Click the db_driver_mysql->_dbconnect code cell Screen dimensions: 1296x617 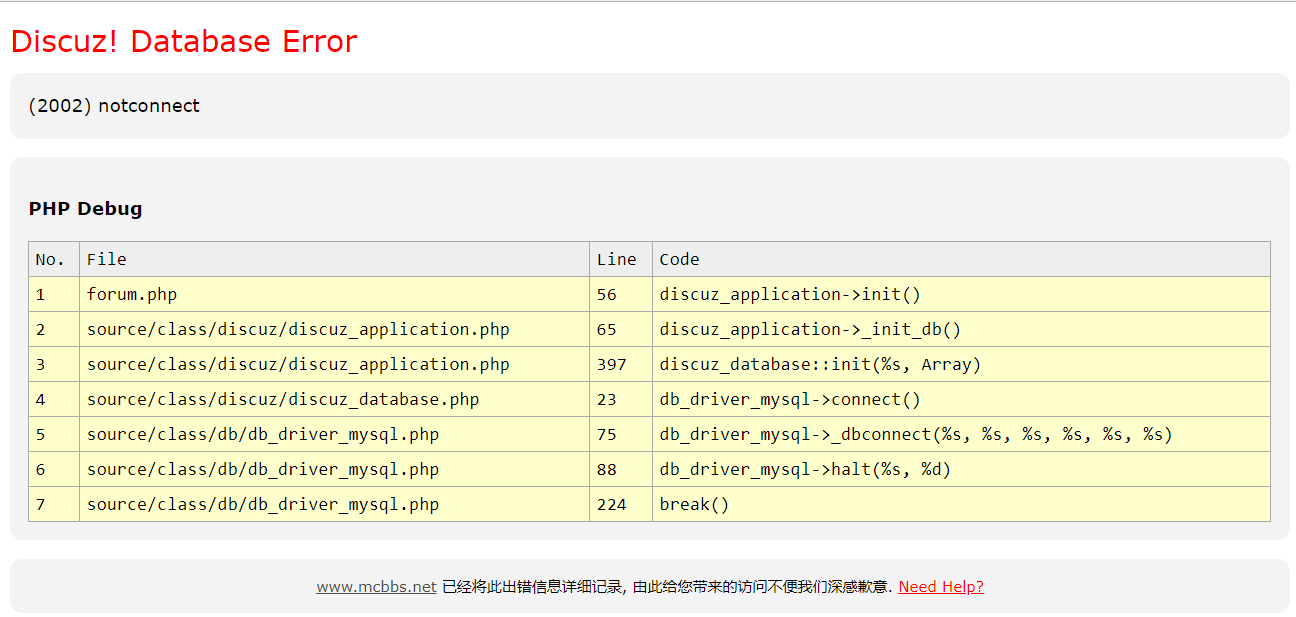pos(915,435)
